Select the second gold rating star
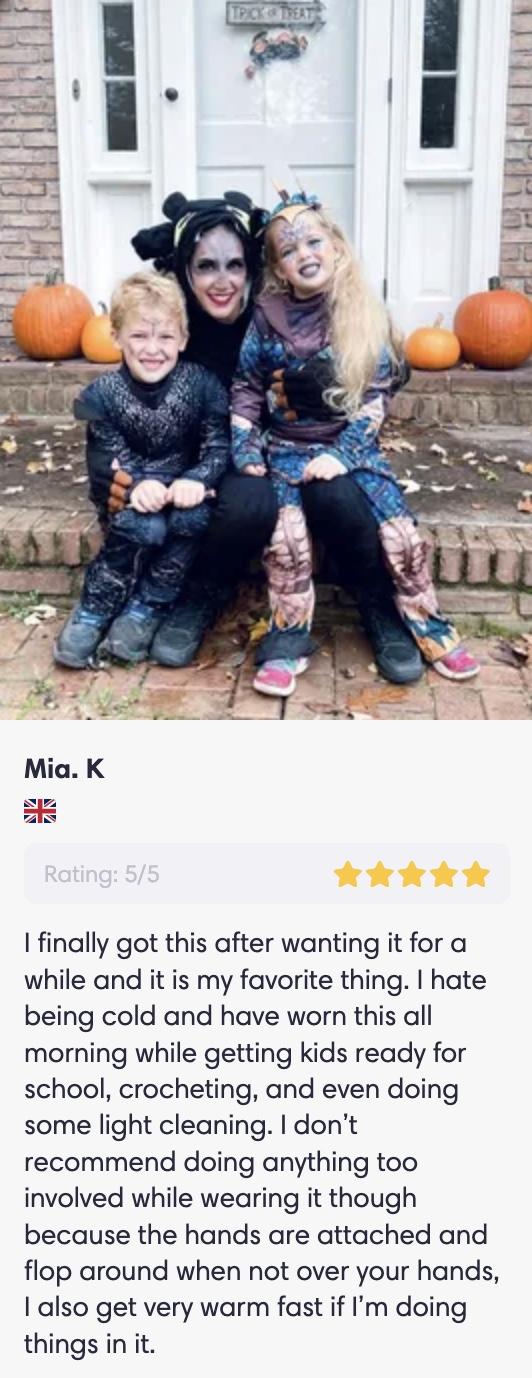The width and height of the screenshot is (532, 1378). pos(380,875)
